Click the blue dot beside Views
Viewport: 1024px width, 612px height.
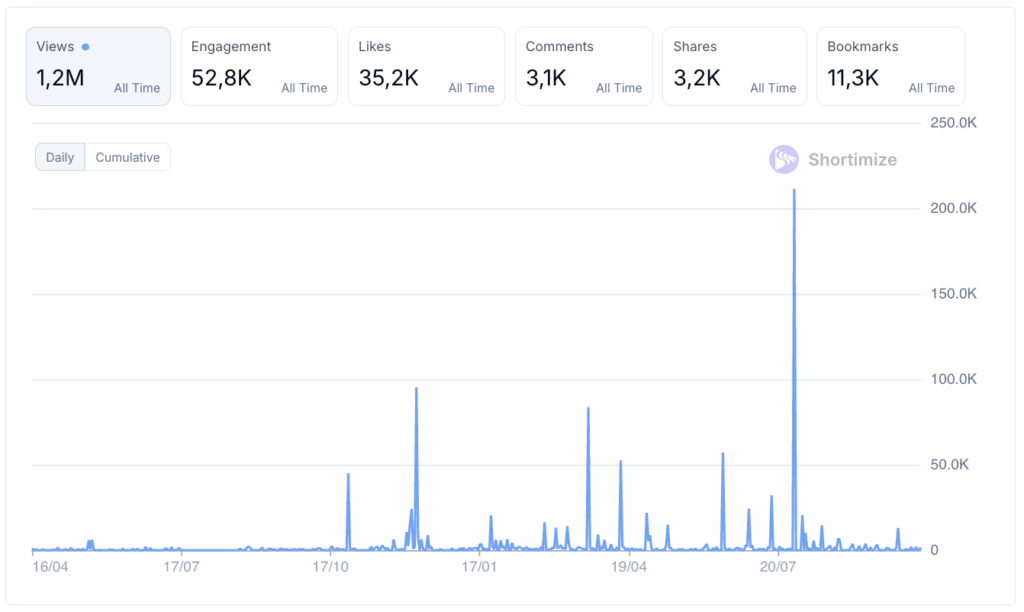[86, 47]
